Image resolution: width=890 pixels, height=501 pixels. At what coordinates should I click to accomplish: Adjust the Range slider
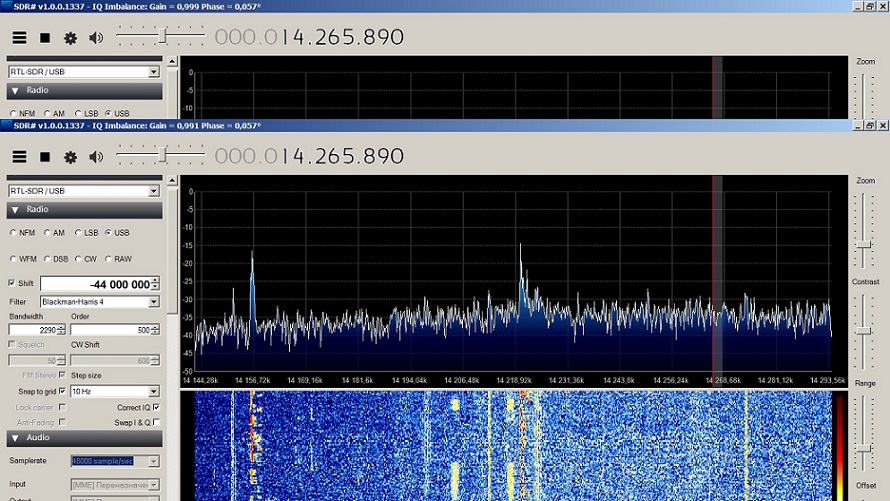coord(864,449)
